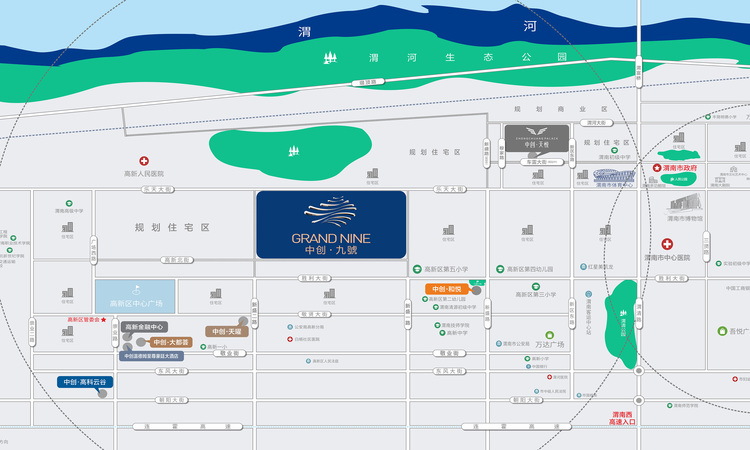Click the 车雷大街 road label
This screenshot has width=750, height=450.
click(542, 162)
